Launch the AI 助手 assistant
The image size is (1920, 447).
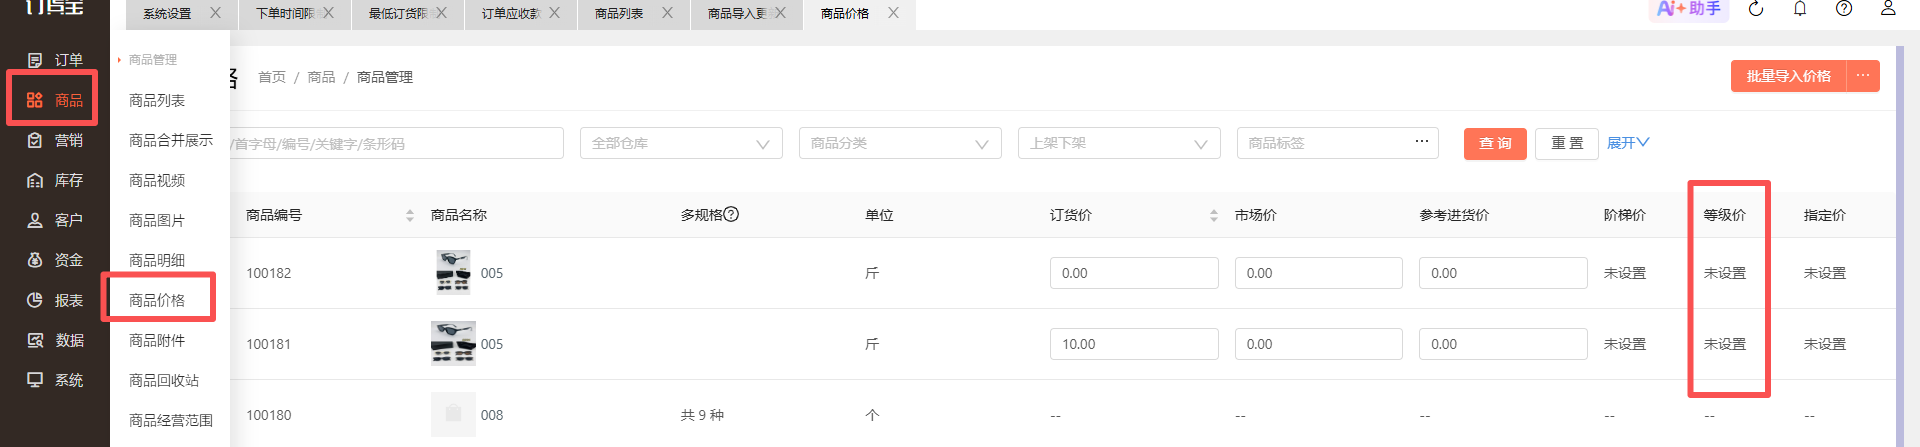click(1689, 9)
